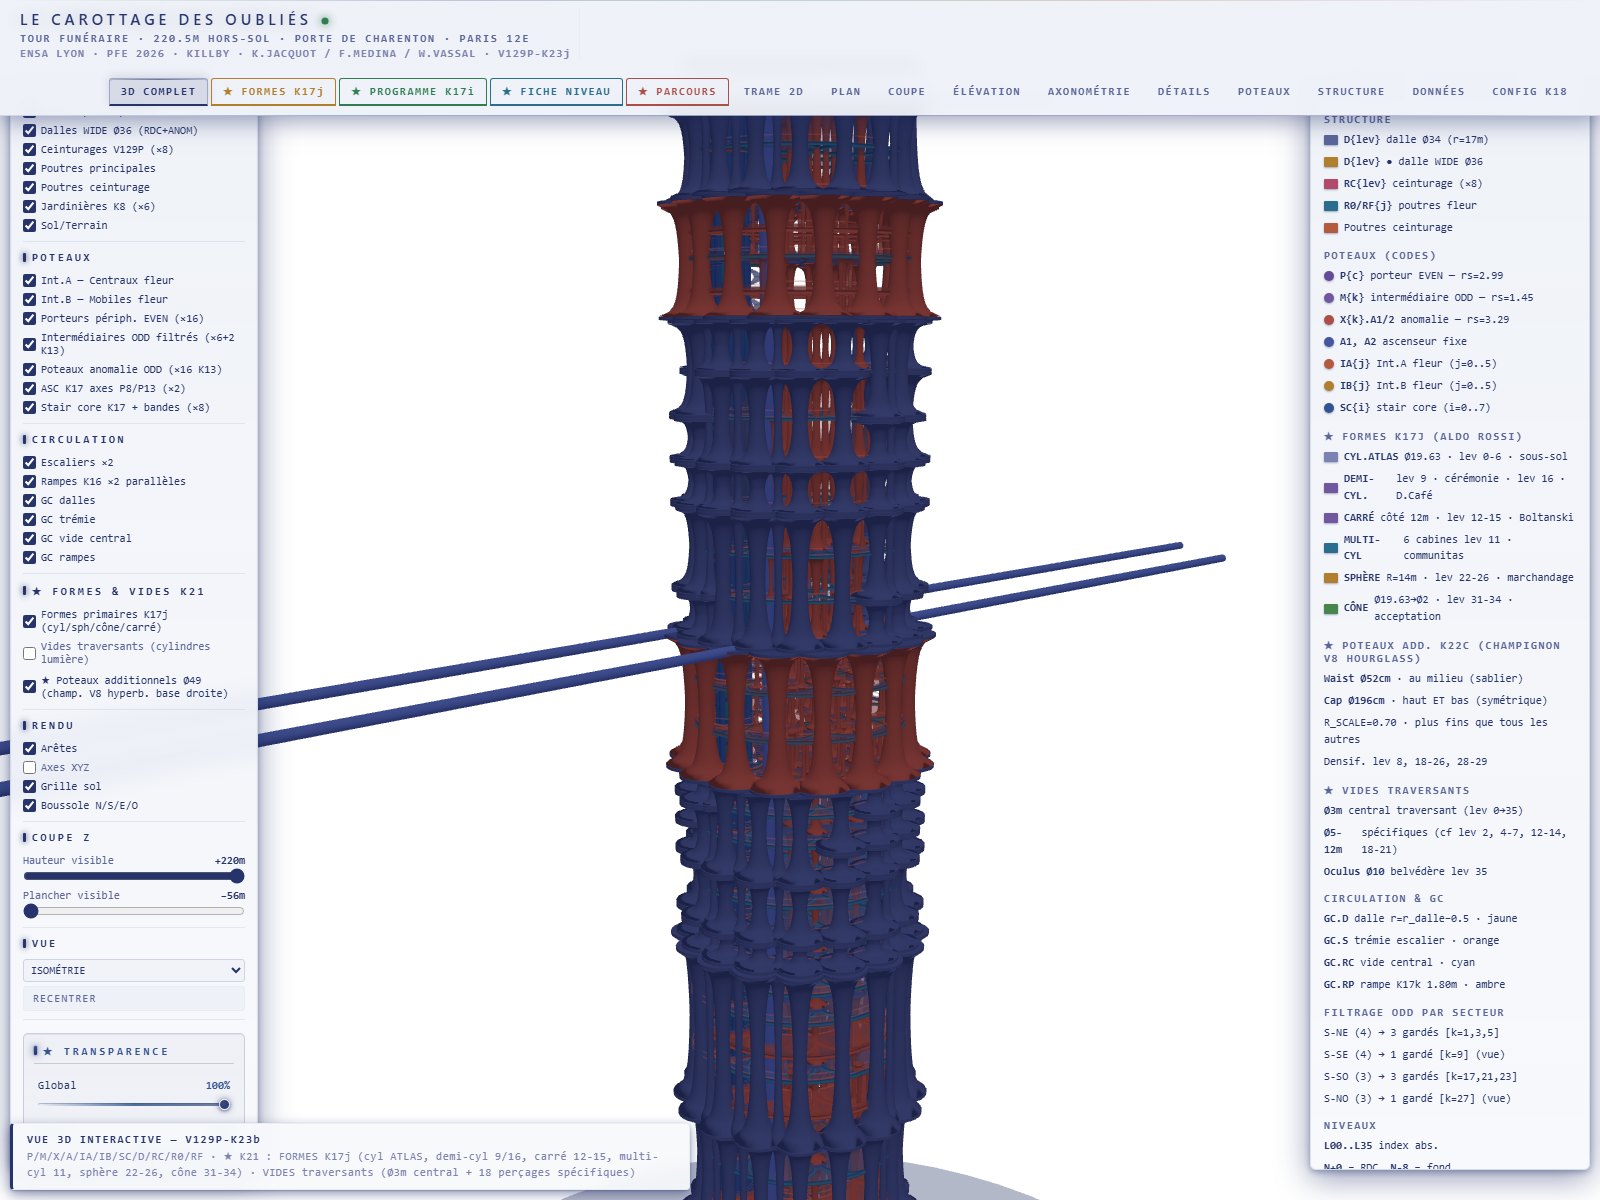Open the DONNÉES tab
Viewport: 1600px width, 1200px height.
[1439, 92]
